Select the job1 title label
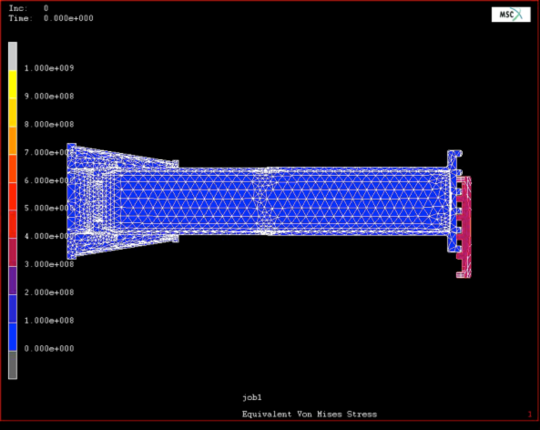The height and width of the screenshot is (430, 540). pyautogui.click(x=252, y=398)
